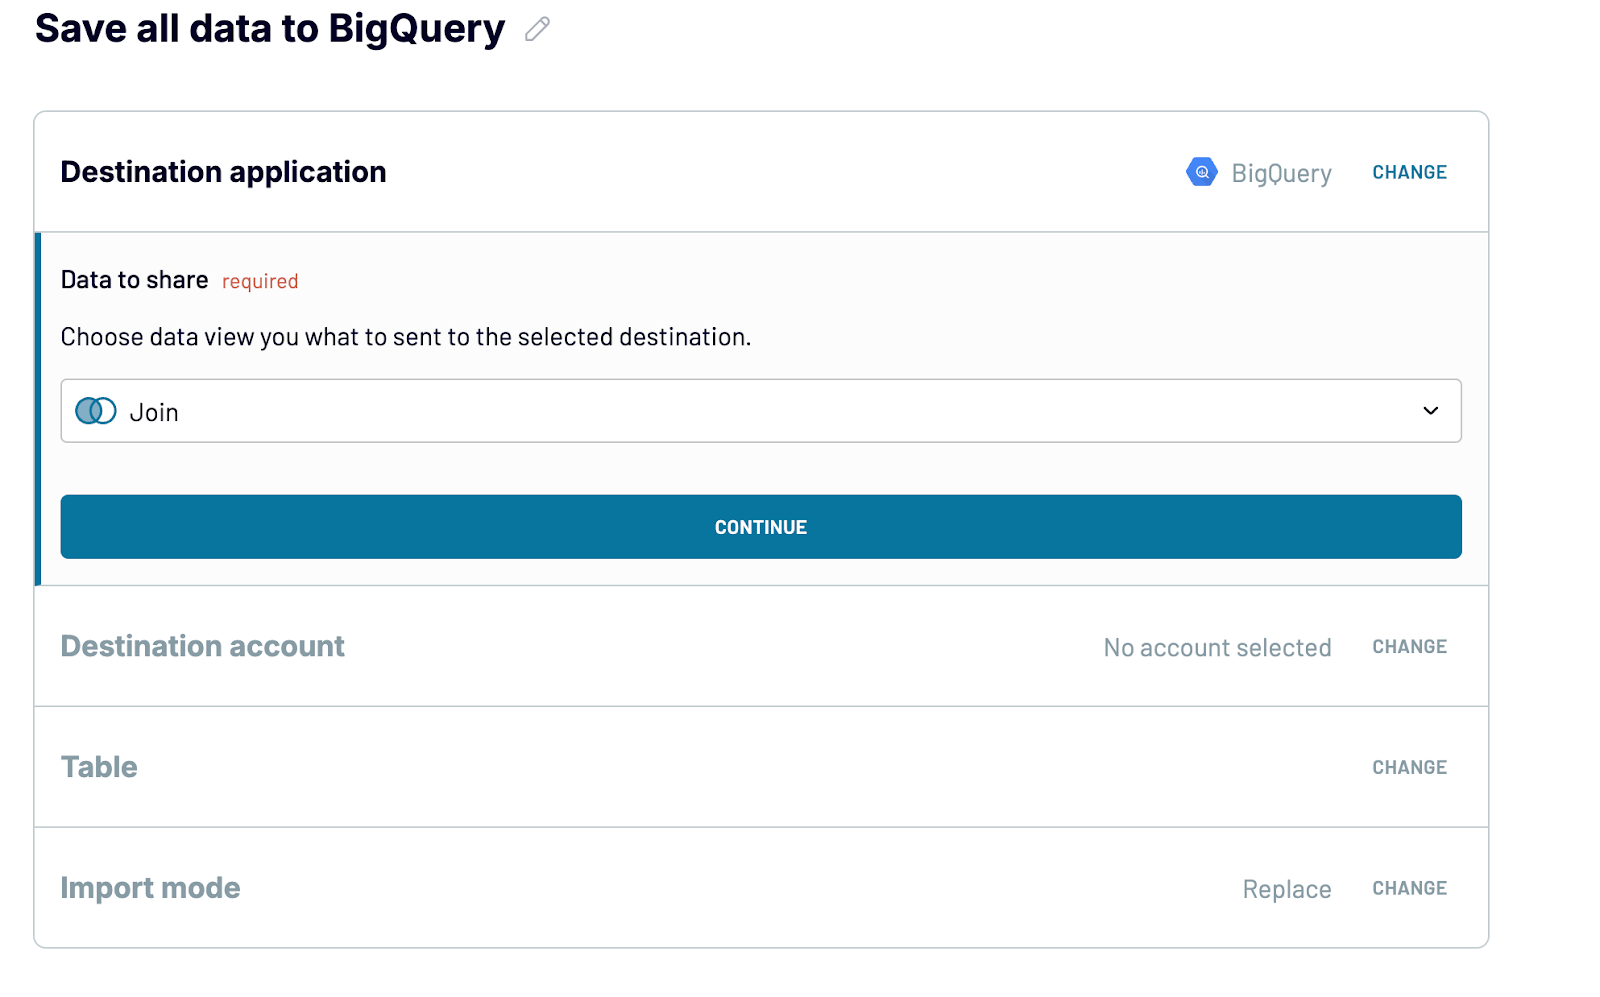Select the Table section header
1600x997 pixels.
99,767
